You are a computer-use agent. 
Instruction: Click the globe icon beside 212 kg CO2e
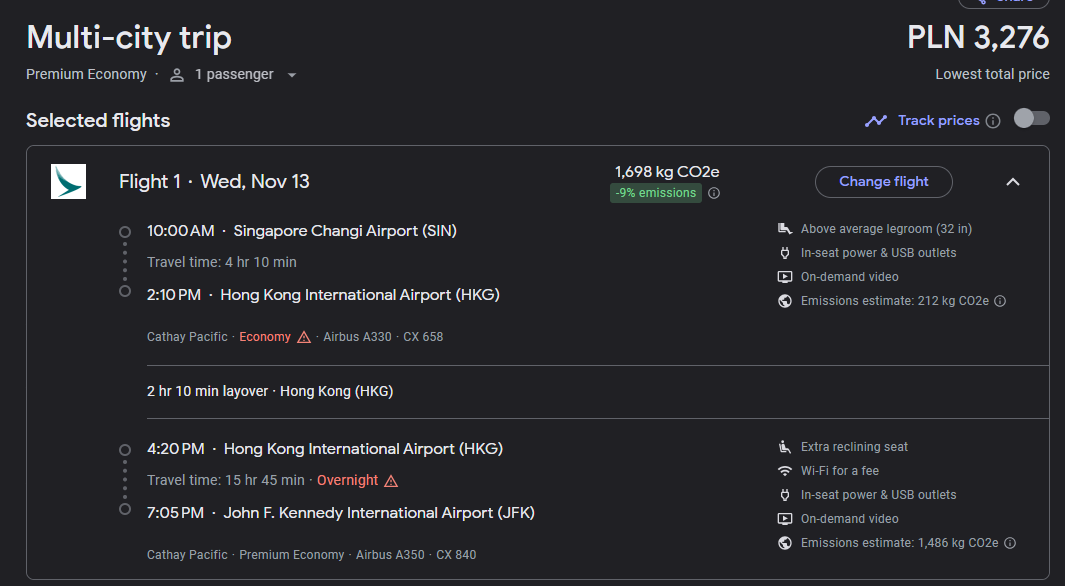coord(784,301)
